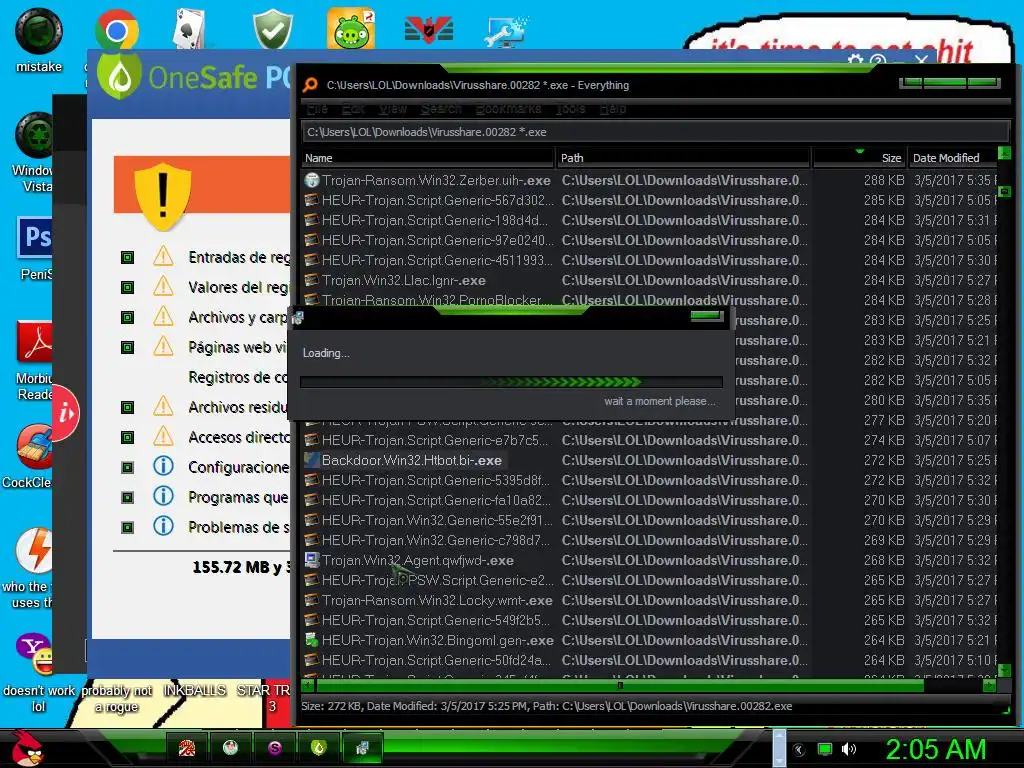Click the Everything status bar text
1024x768 pixels.
[546, 706]
